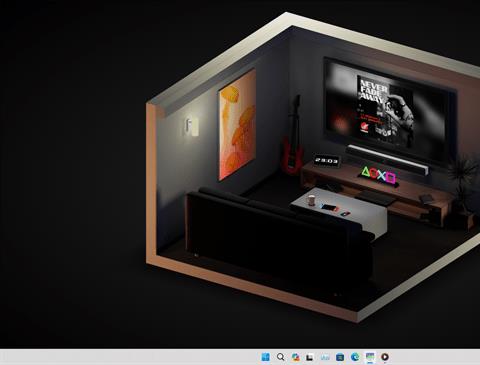Open the dark blue Store icon
The height and width of the screenshot is (365, 480).
coord(340,357)
